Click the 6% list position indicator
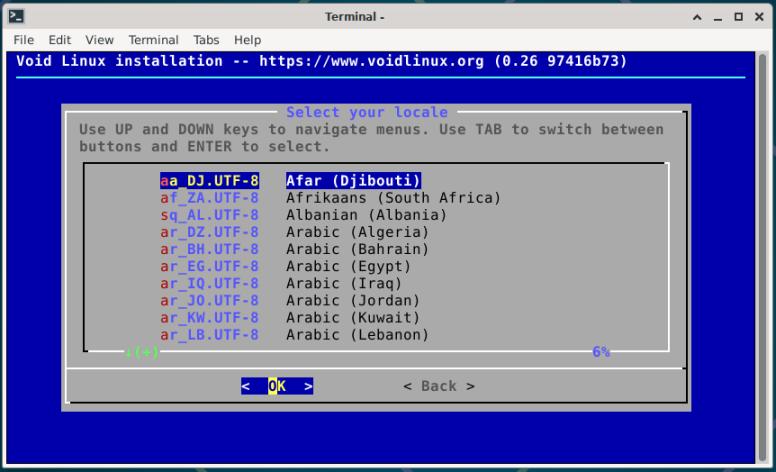The width and height of the screenshot is (776, 472). (x=601, y=352)
